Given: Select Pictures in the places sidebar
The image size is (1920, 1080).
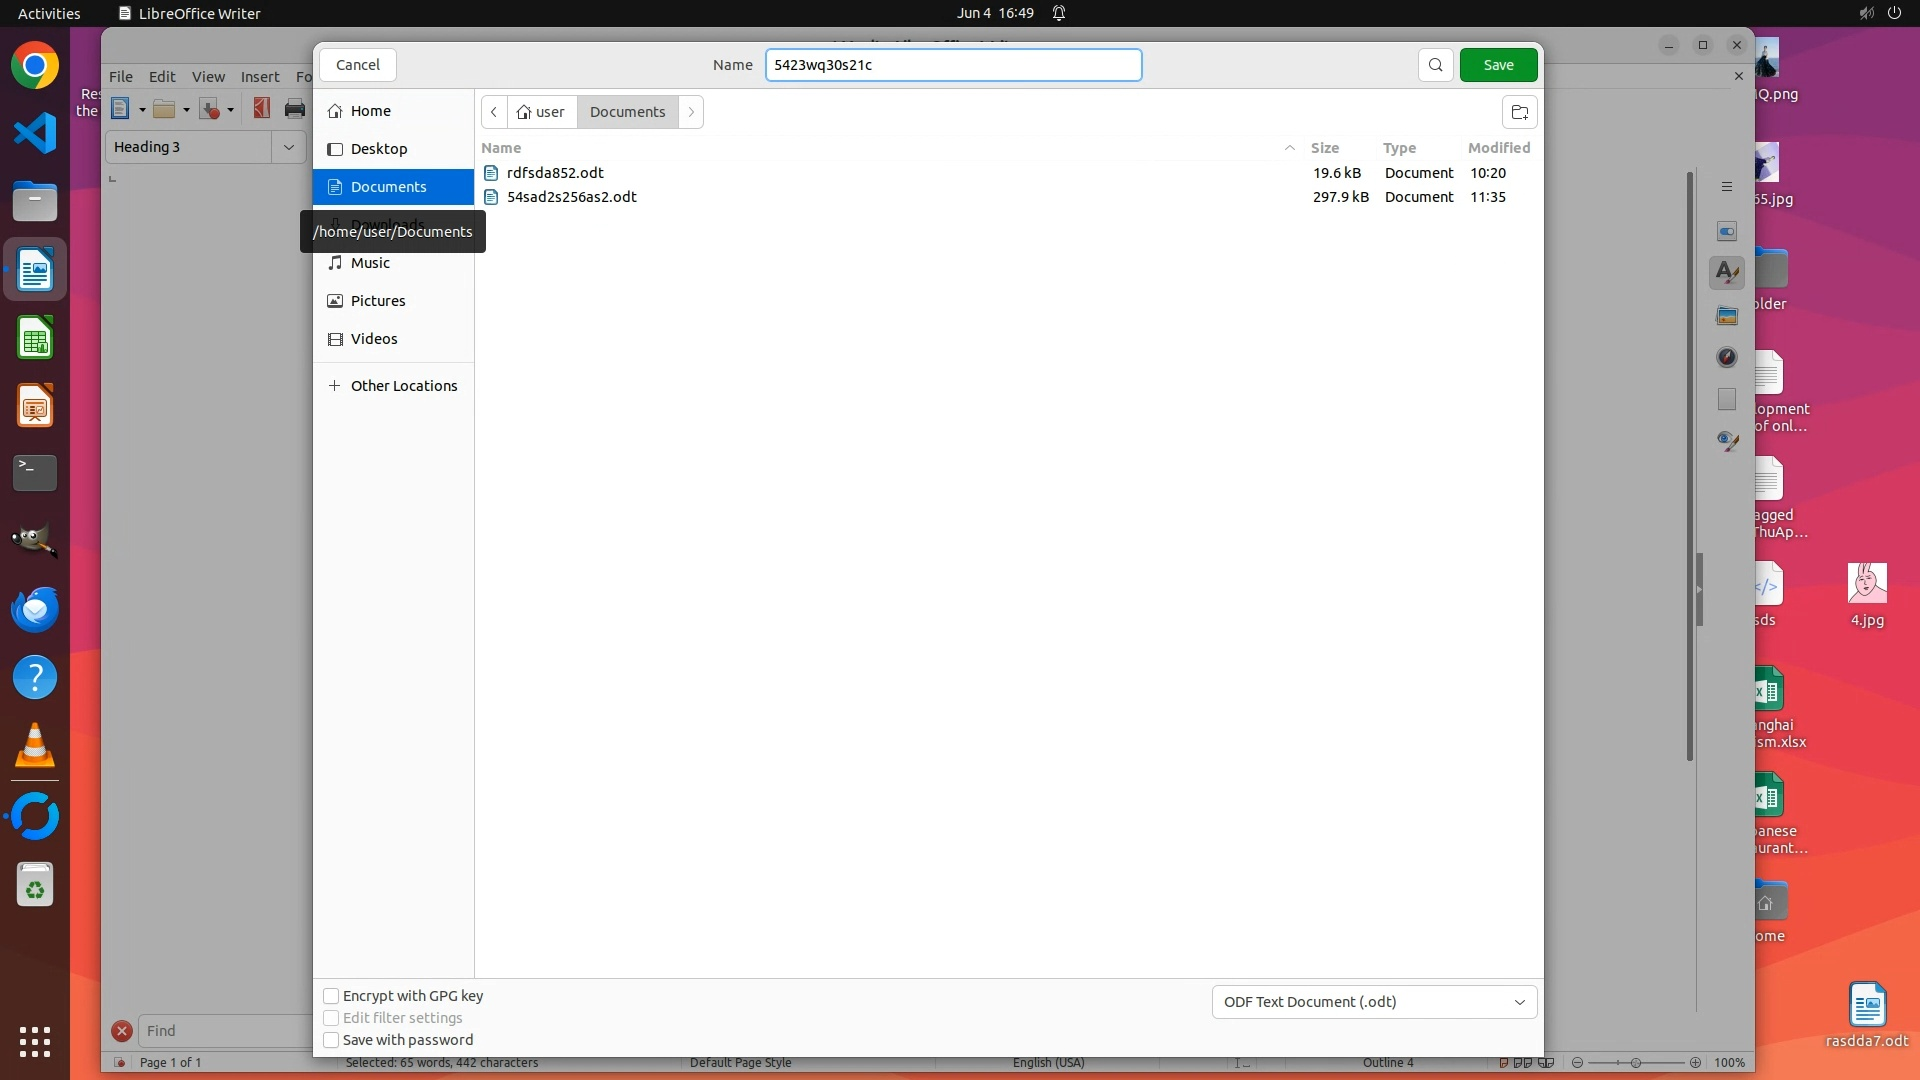Looking at the screenshot, I should pos(378,301).
